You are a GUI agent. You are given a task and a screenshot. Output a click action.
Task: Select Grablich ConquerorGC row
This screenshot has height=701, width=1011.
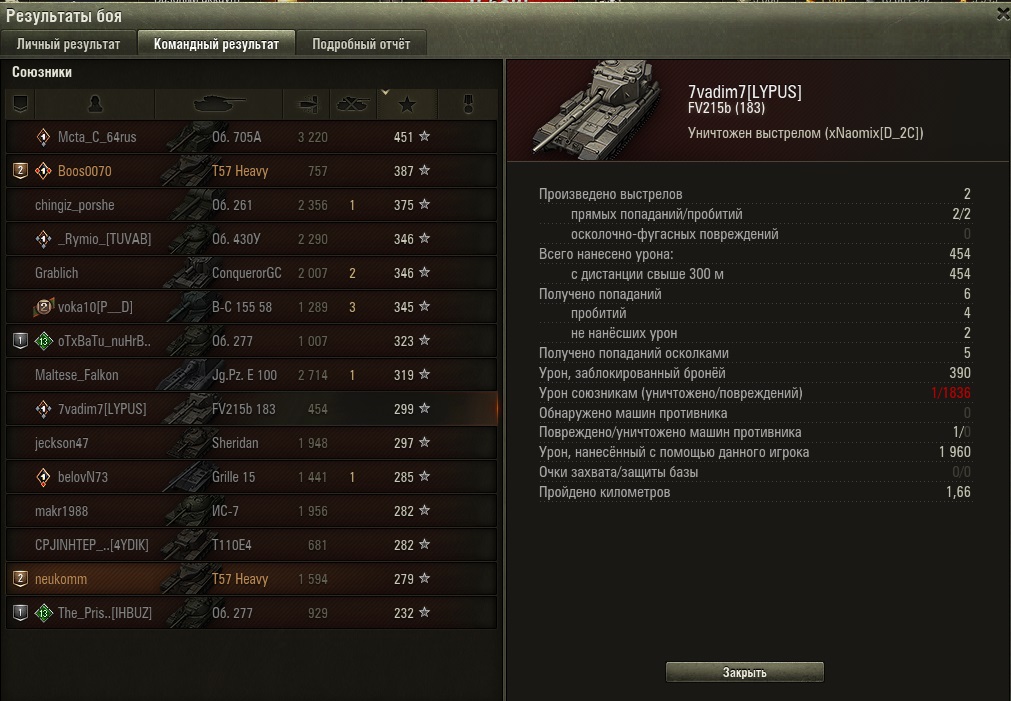tap(251, 273)
